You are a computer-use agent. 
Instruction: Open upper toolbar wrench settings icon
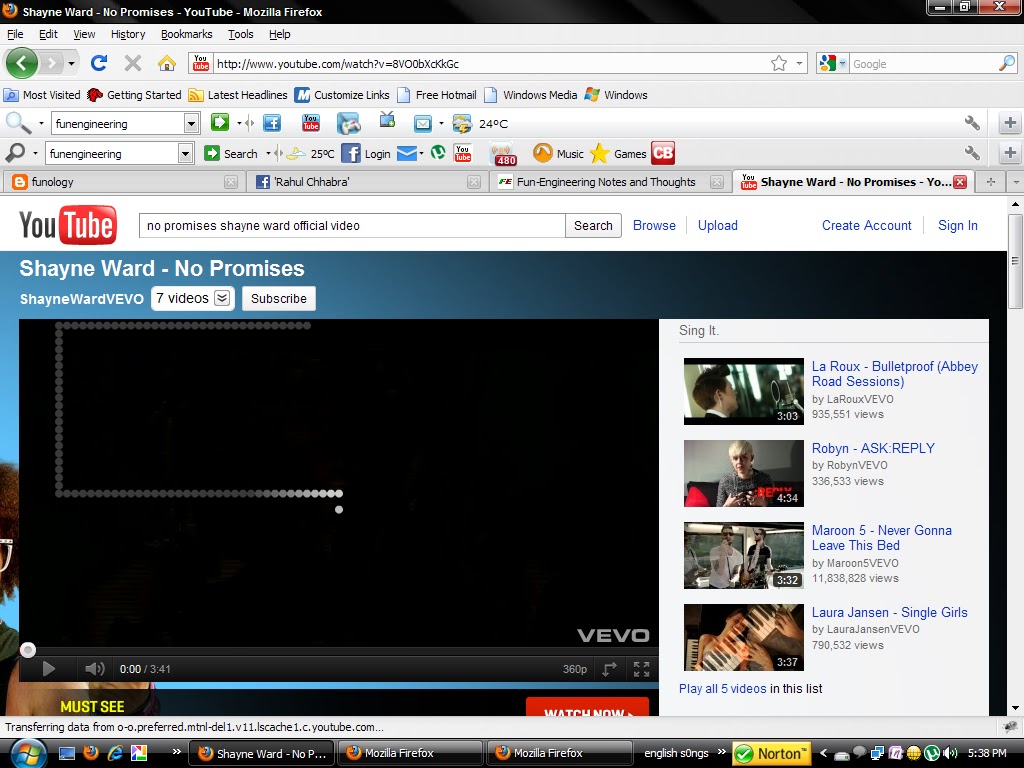pyautogui.click(x=972, y=123)
